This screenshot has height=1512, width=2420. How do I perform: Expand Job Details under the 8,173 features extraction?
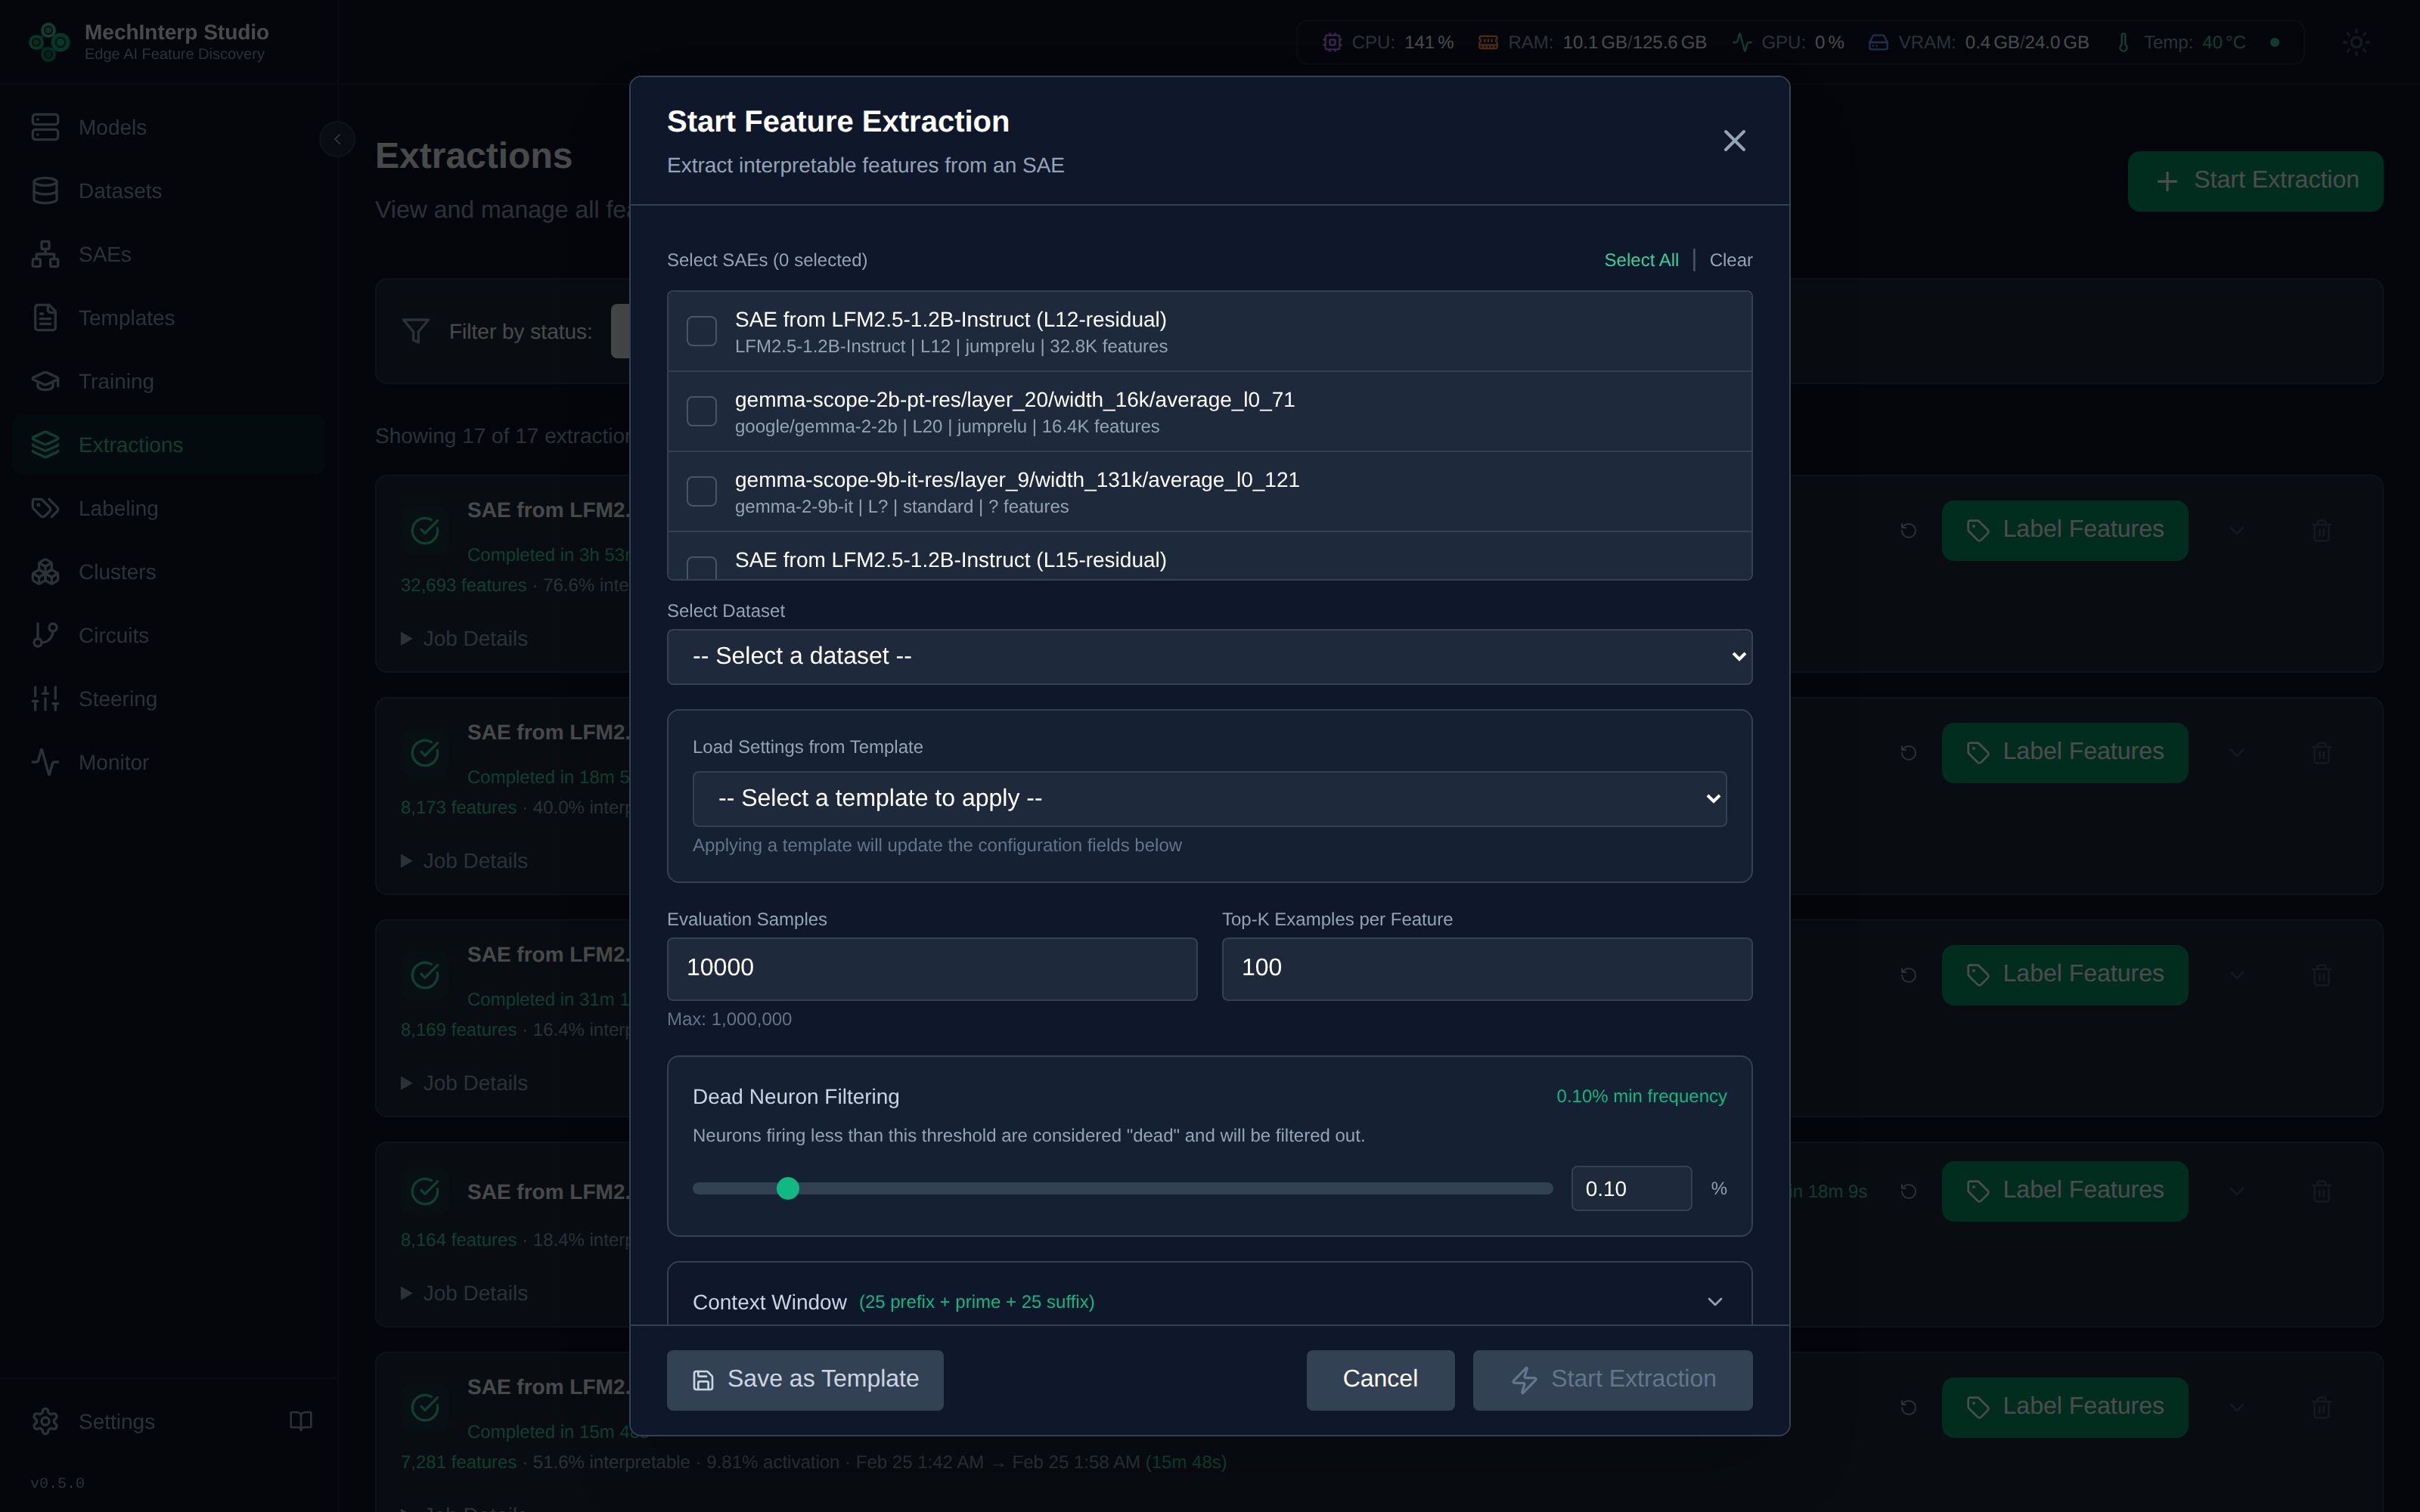(464, 861)
